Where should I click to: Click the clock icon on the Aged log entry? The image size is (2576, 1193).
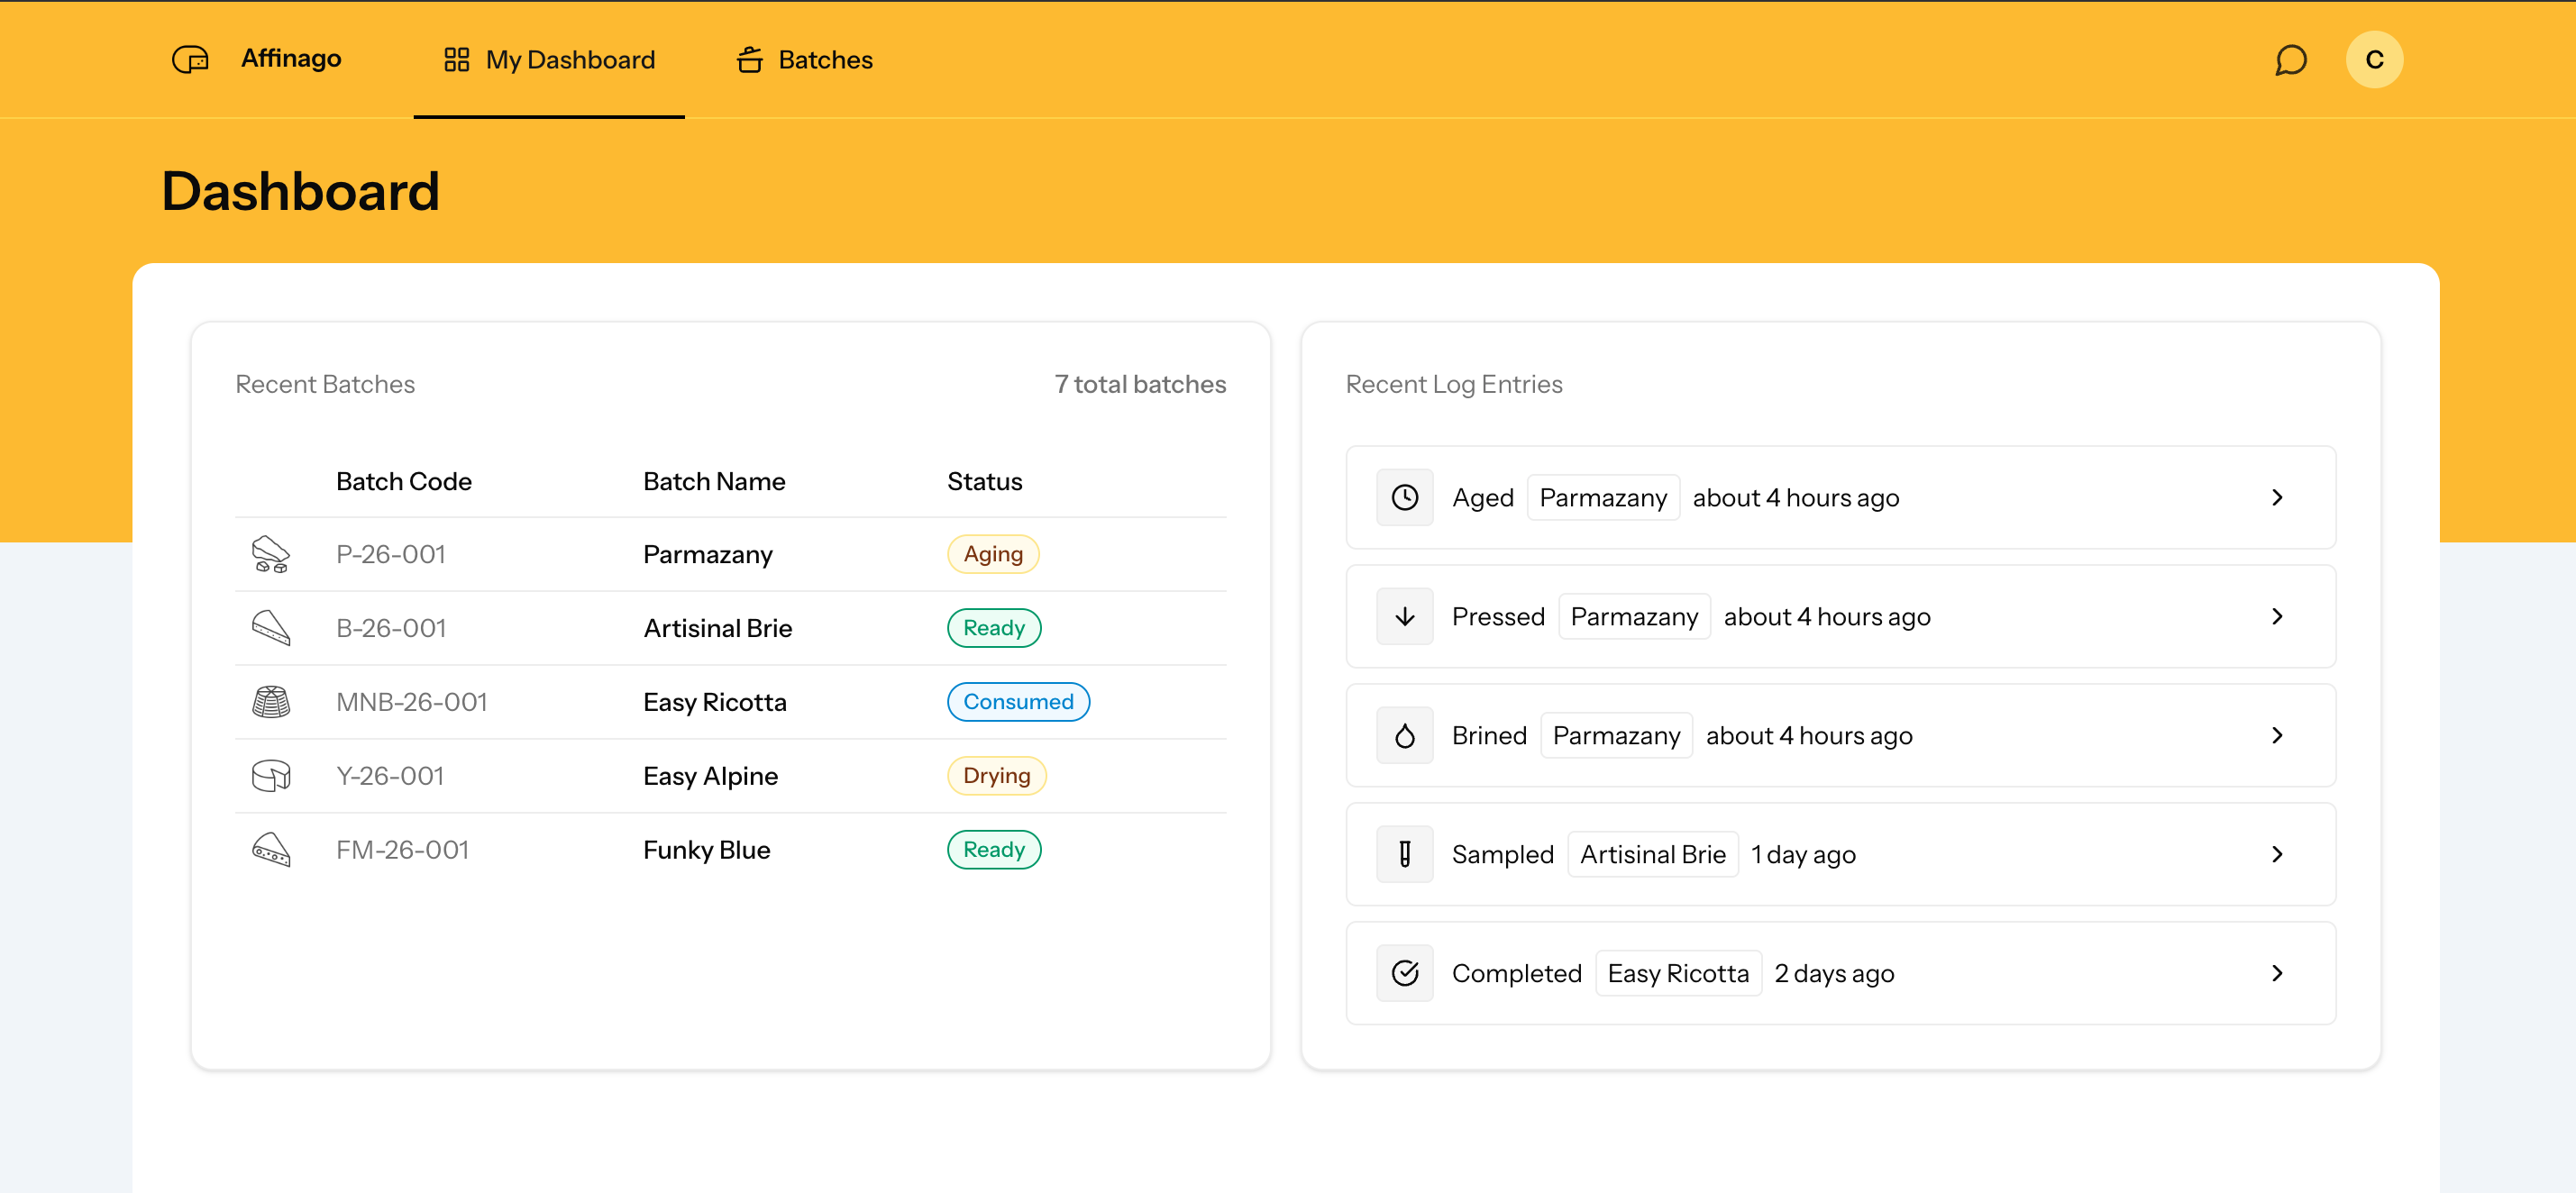(1404, 497)
